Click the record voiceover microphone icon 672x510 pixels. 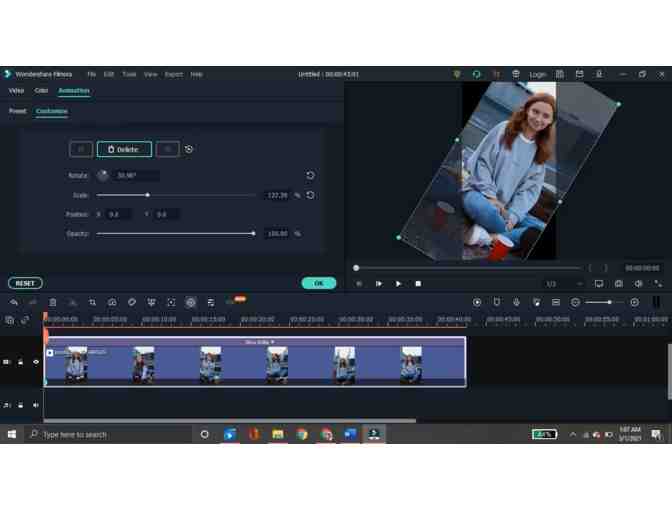(x=516, y=302)
